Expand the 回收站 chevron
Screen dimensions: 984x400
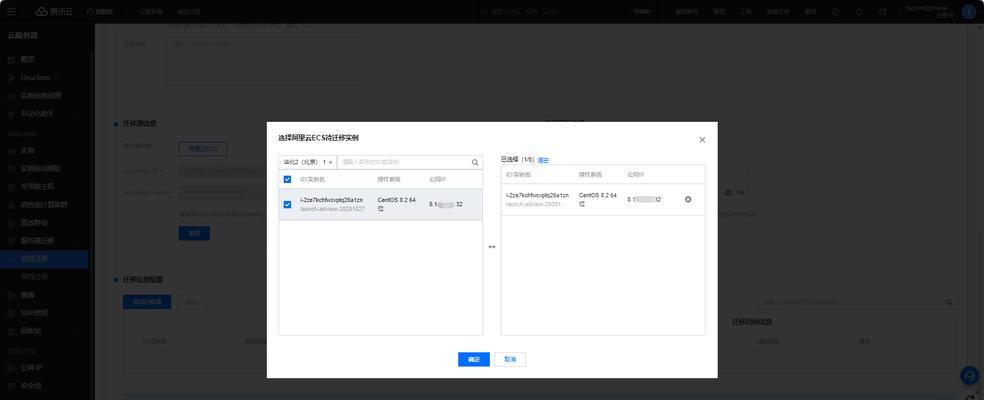click(x=76, y=331)
